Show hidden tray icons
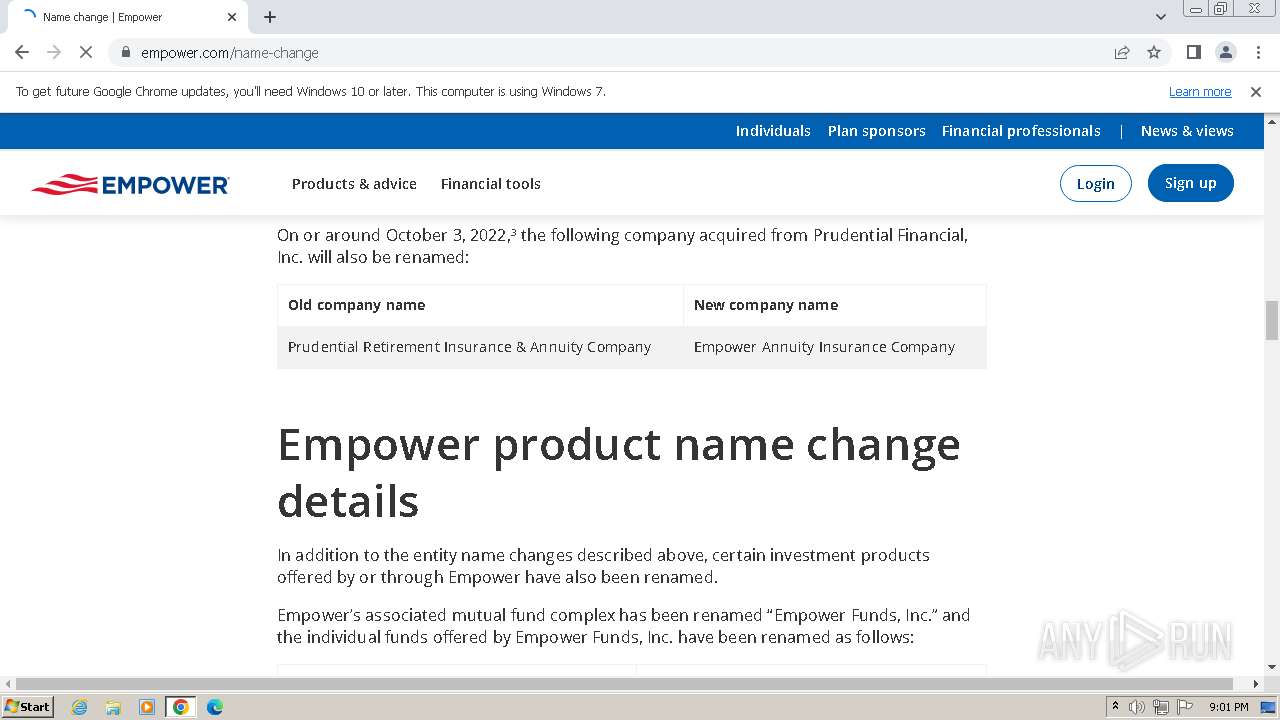Image resolution: width=1280 pixels, height=720 pixels. pyautogui.click(x=1115, y=707)
